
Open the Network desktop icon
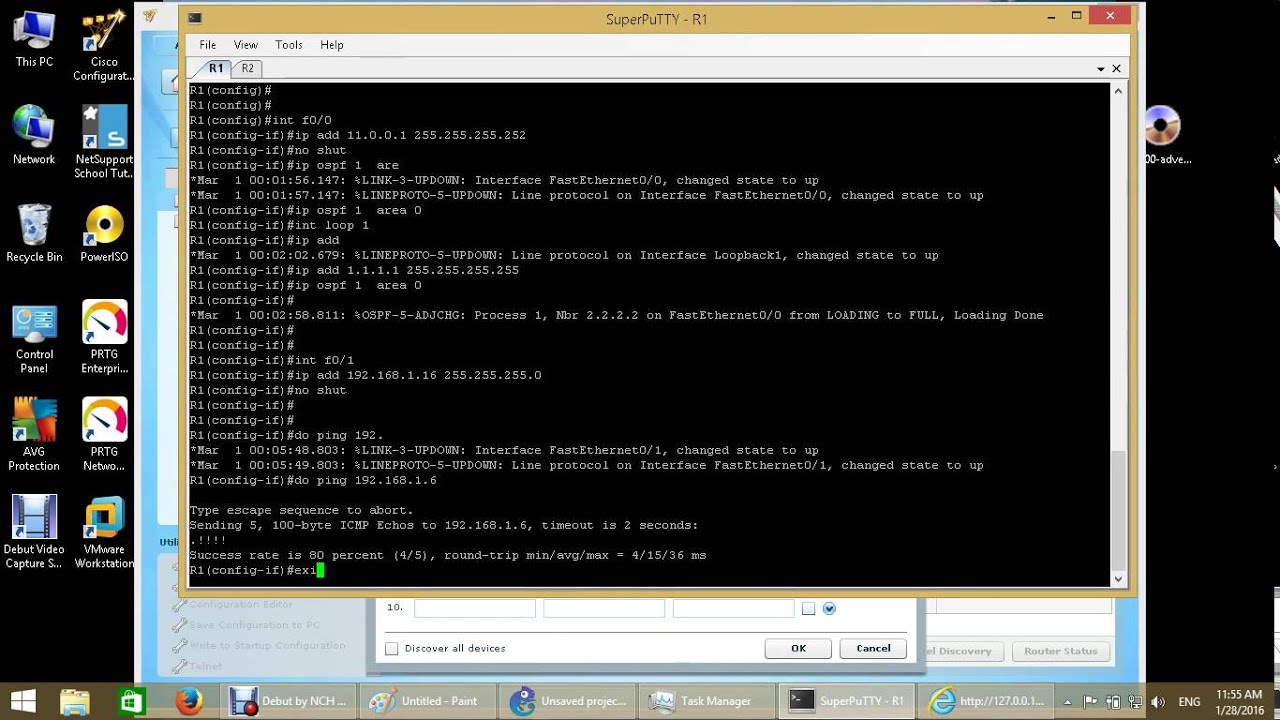pos(34,135)
